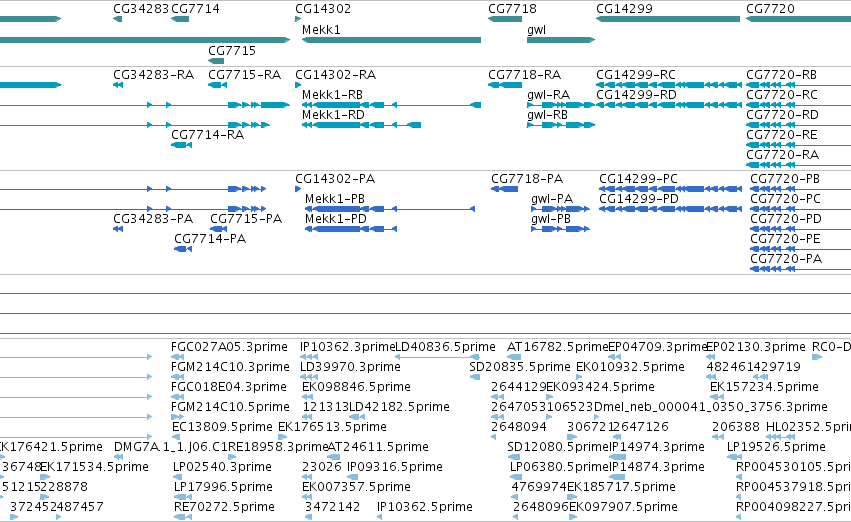Viewport: 851px width, 522px height.
Task: Click the FGM214C10.3prime EST label
Action: coord(230,367)
